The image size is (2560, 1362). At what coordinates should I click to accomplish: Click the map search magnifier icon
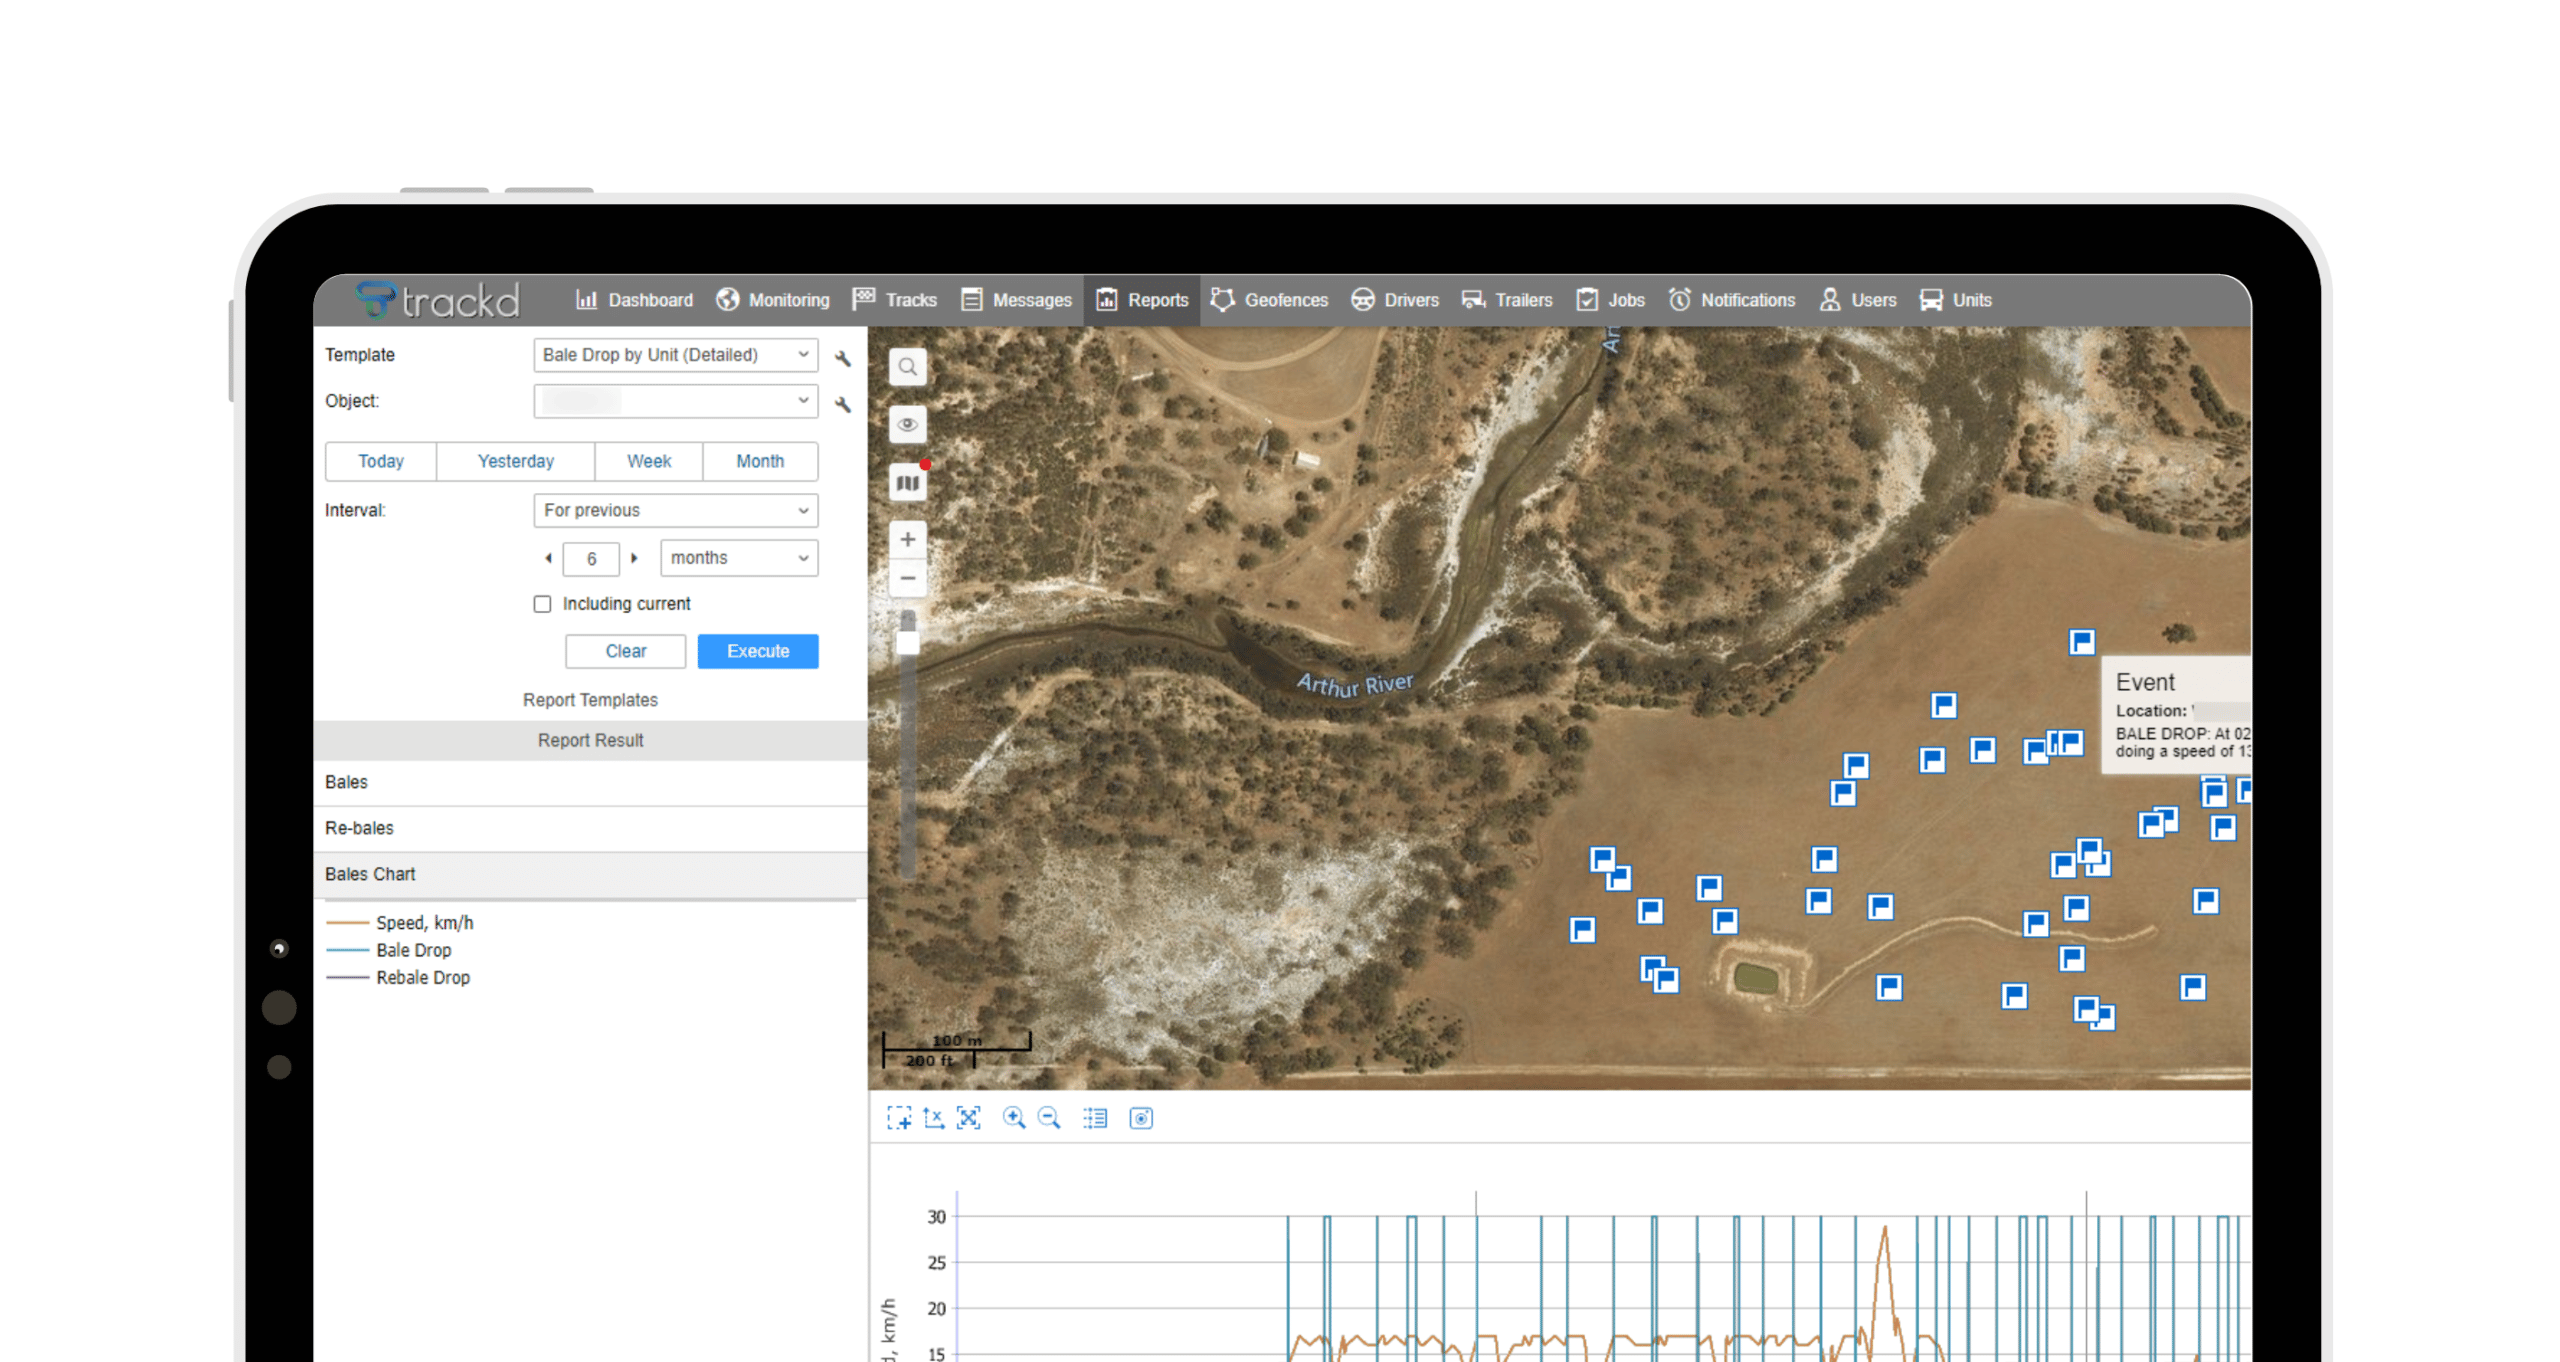pyautogui.click(x=907, y=367)
